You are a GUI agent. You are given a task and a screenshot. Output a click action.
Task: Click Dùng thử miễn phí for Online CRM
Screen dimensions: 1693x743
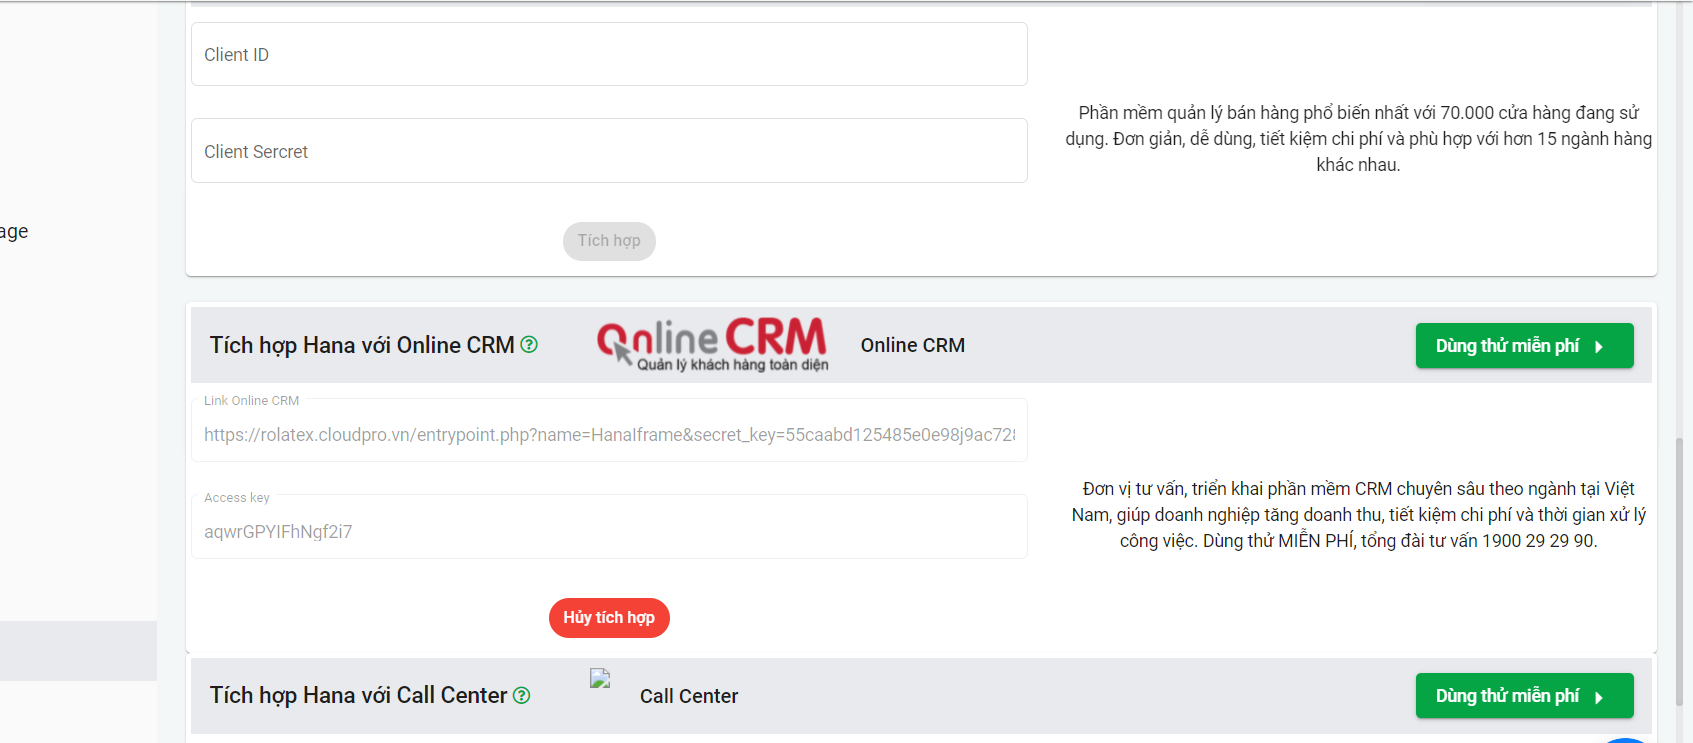pyautogui.click(x=1524, y=346)
